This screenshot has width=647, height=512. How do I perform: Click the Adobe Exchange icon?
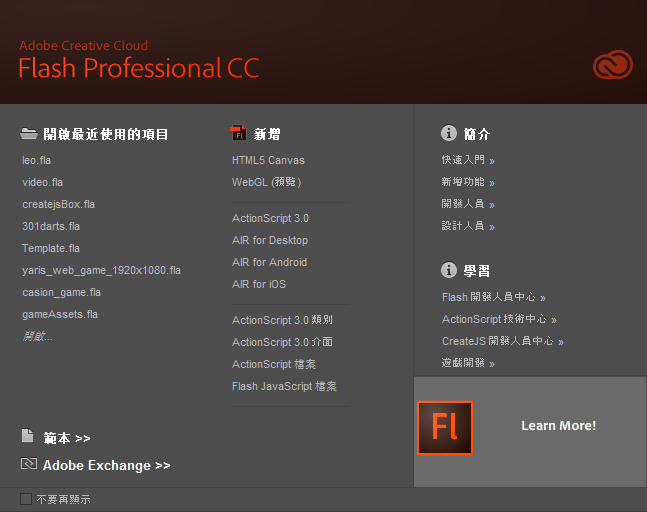(29, 464)
